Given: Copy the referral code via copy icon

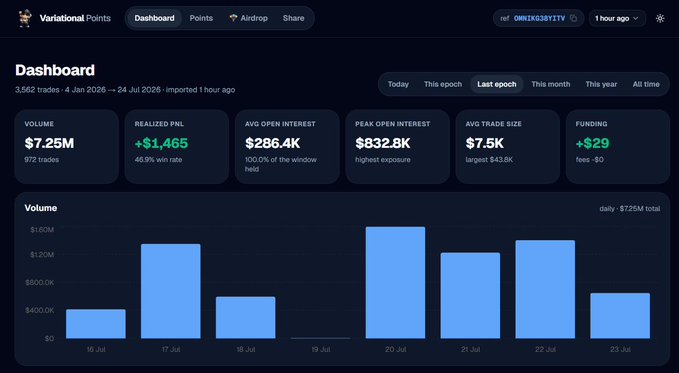Looking at the screenshot, I should tap(573, 18).
